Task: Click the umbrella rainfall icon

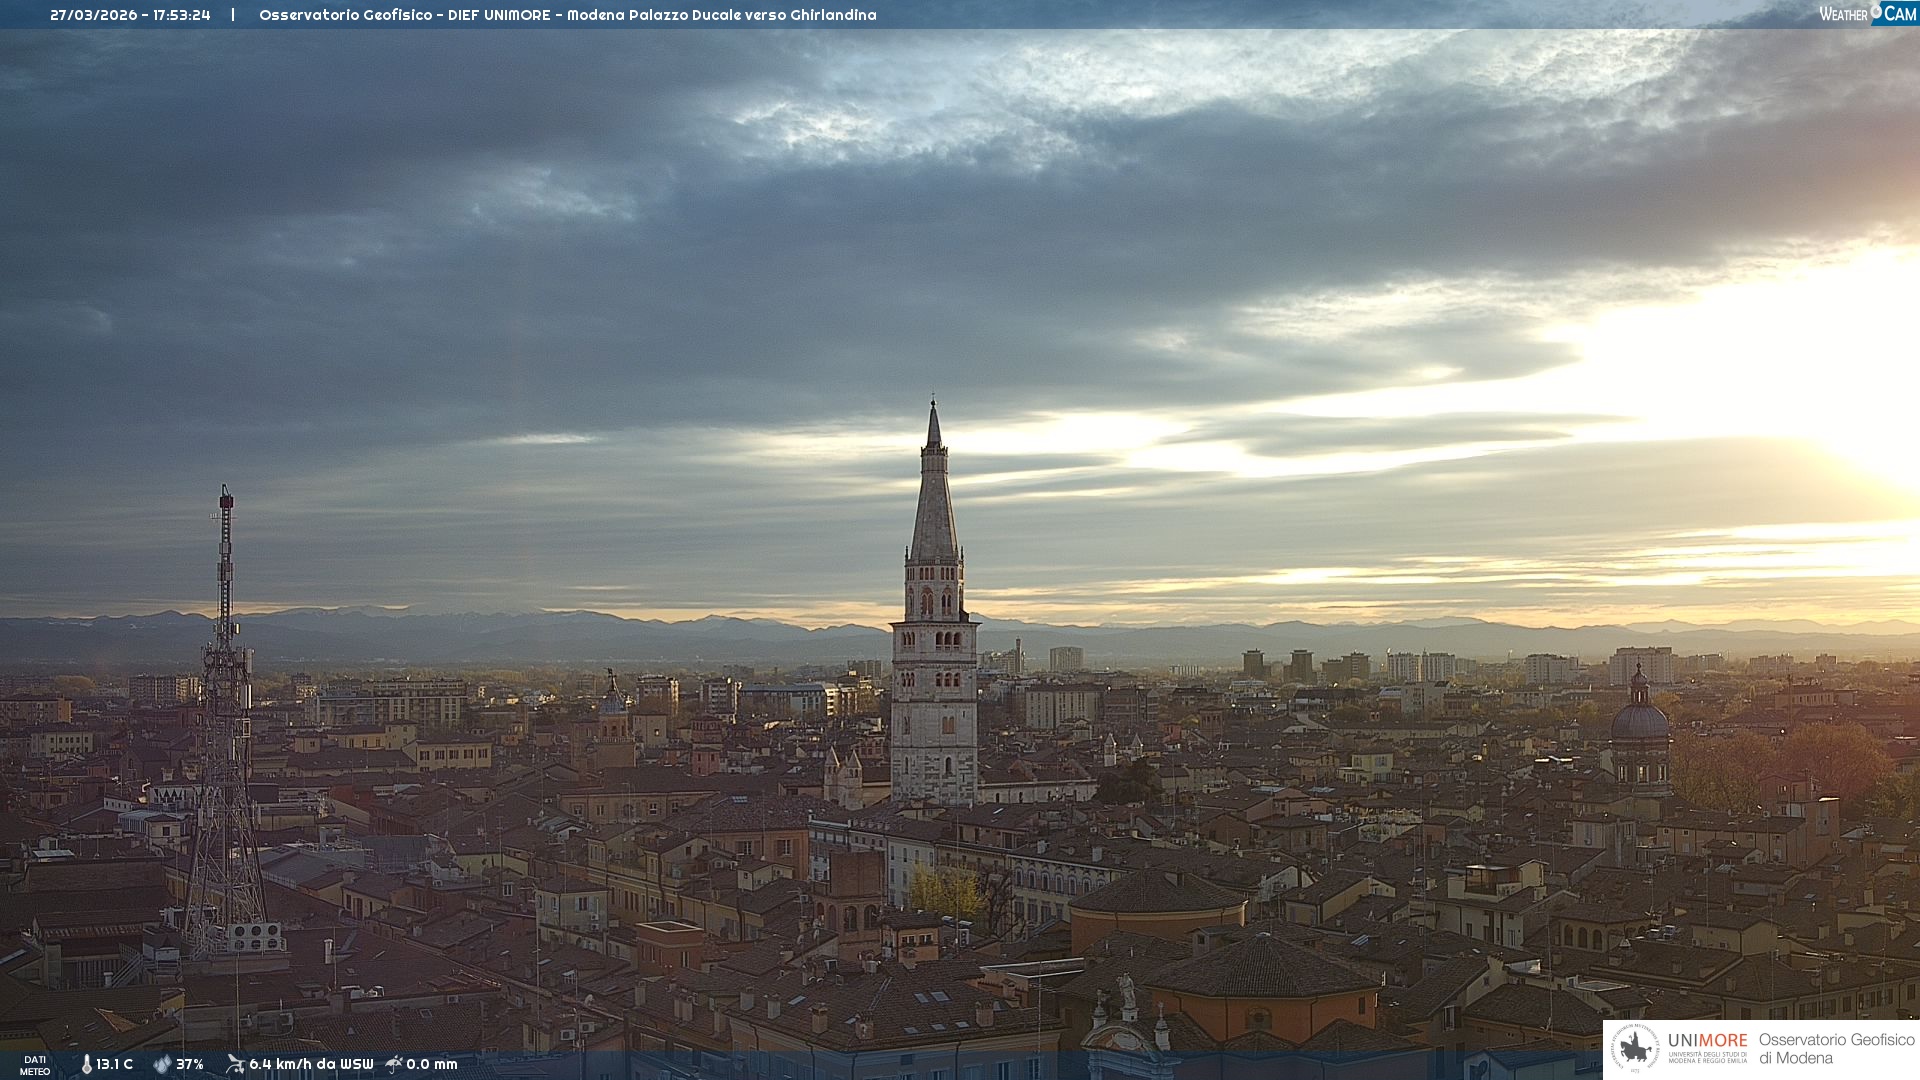Action: 394,1064
